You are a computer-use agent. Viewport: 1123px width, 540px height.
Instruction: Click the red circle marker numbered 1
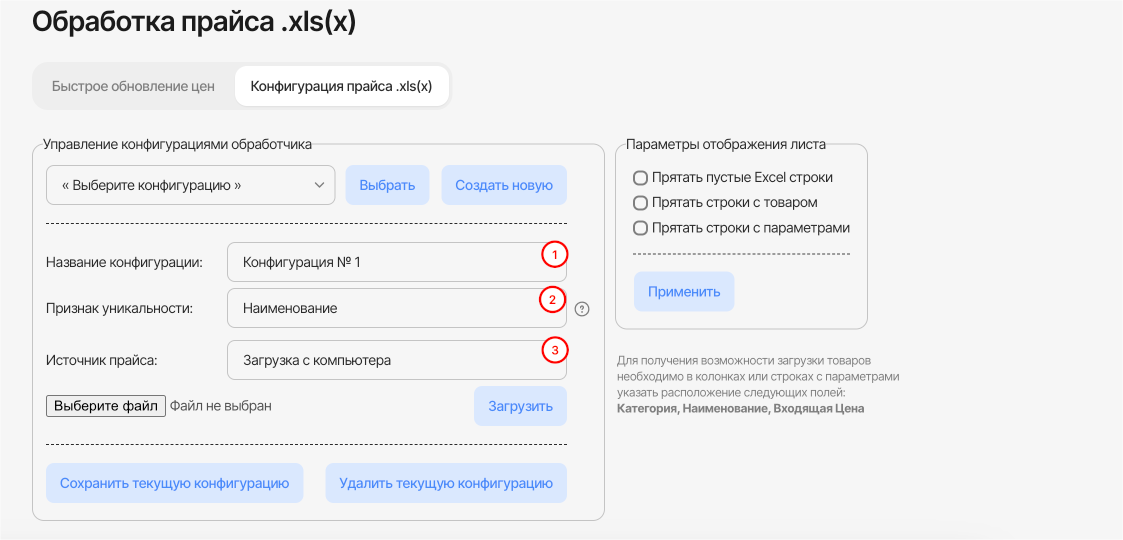coord(555,255)
